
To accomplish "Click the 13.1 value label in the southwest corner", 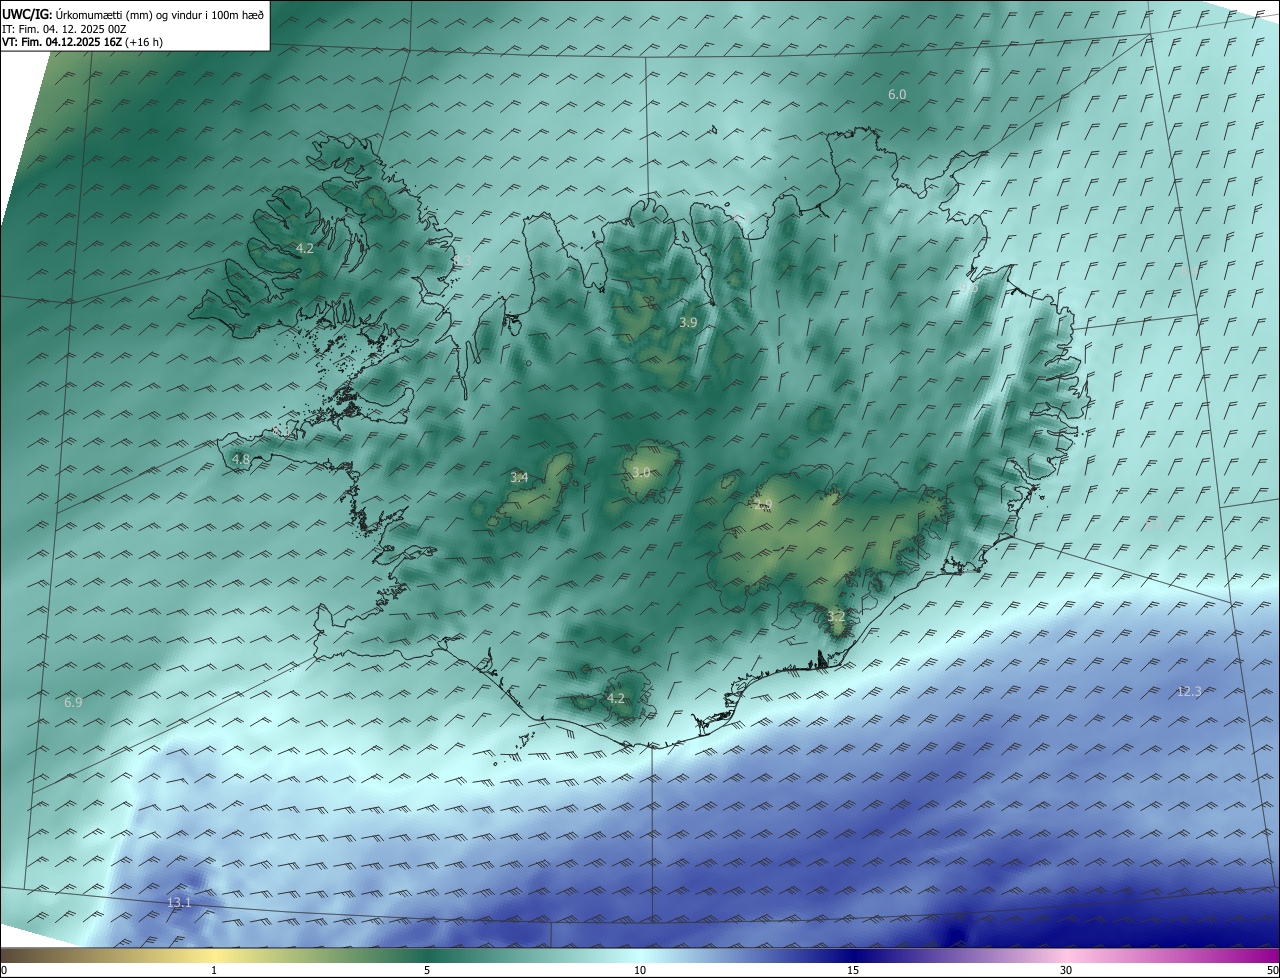I will 179,902.
